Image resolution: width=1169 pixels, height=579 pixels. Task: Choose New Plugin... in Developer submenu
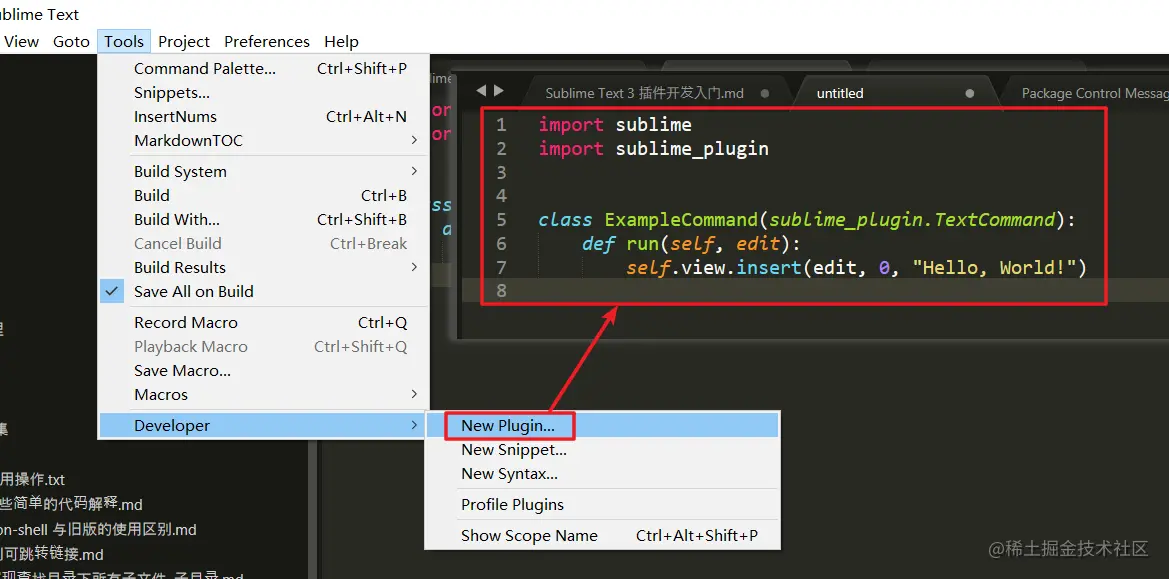(x=602, y=425)
